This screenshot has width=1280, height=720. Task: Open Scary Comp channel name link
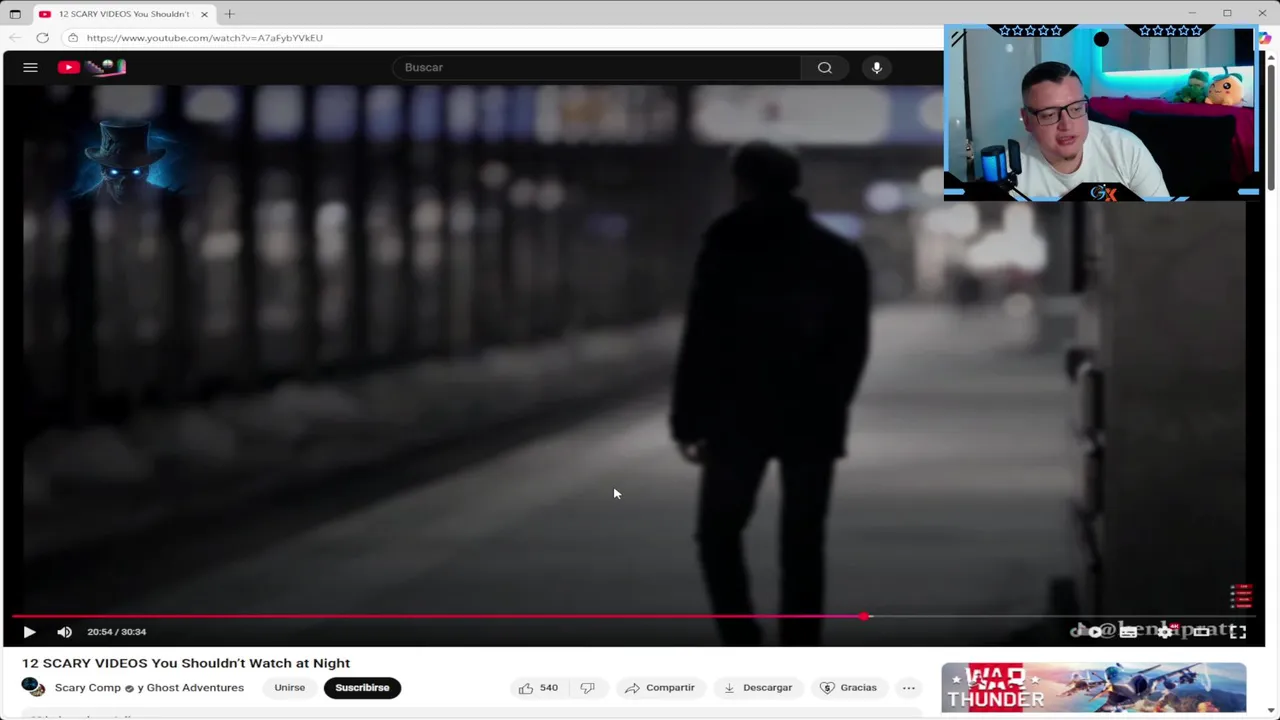tap(88, 688)
